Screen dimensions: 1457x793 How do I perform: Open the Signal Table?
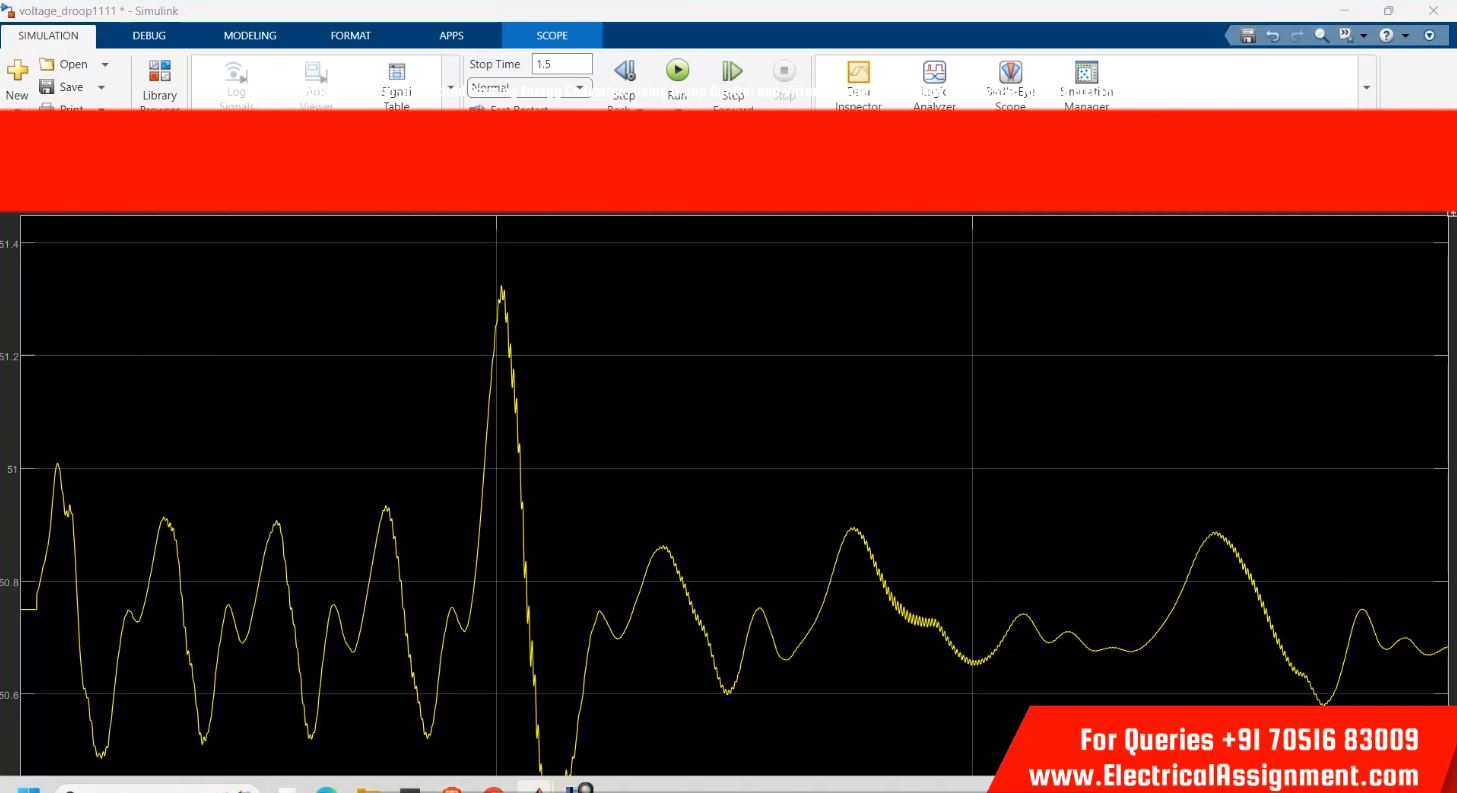point(396,73)
